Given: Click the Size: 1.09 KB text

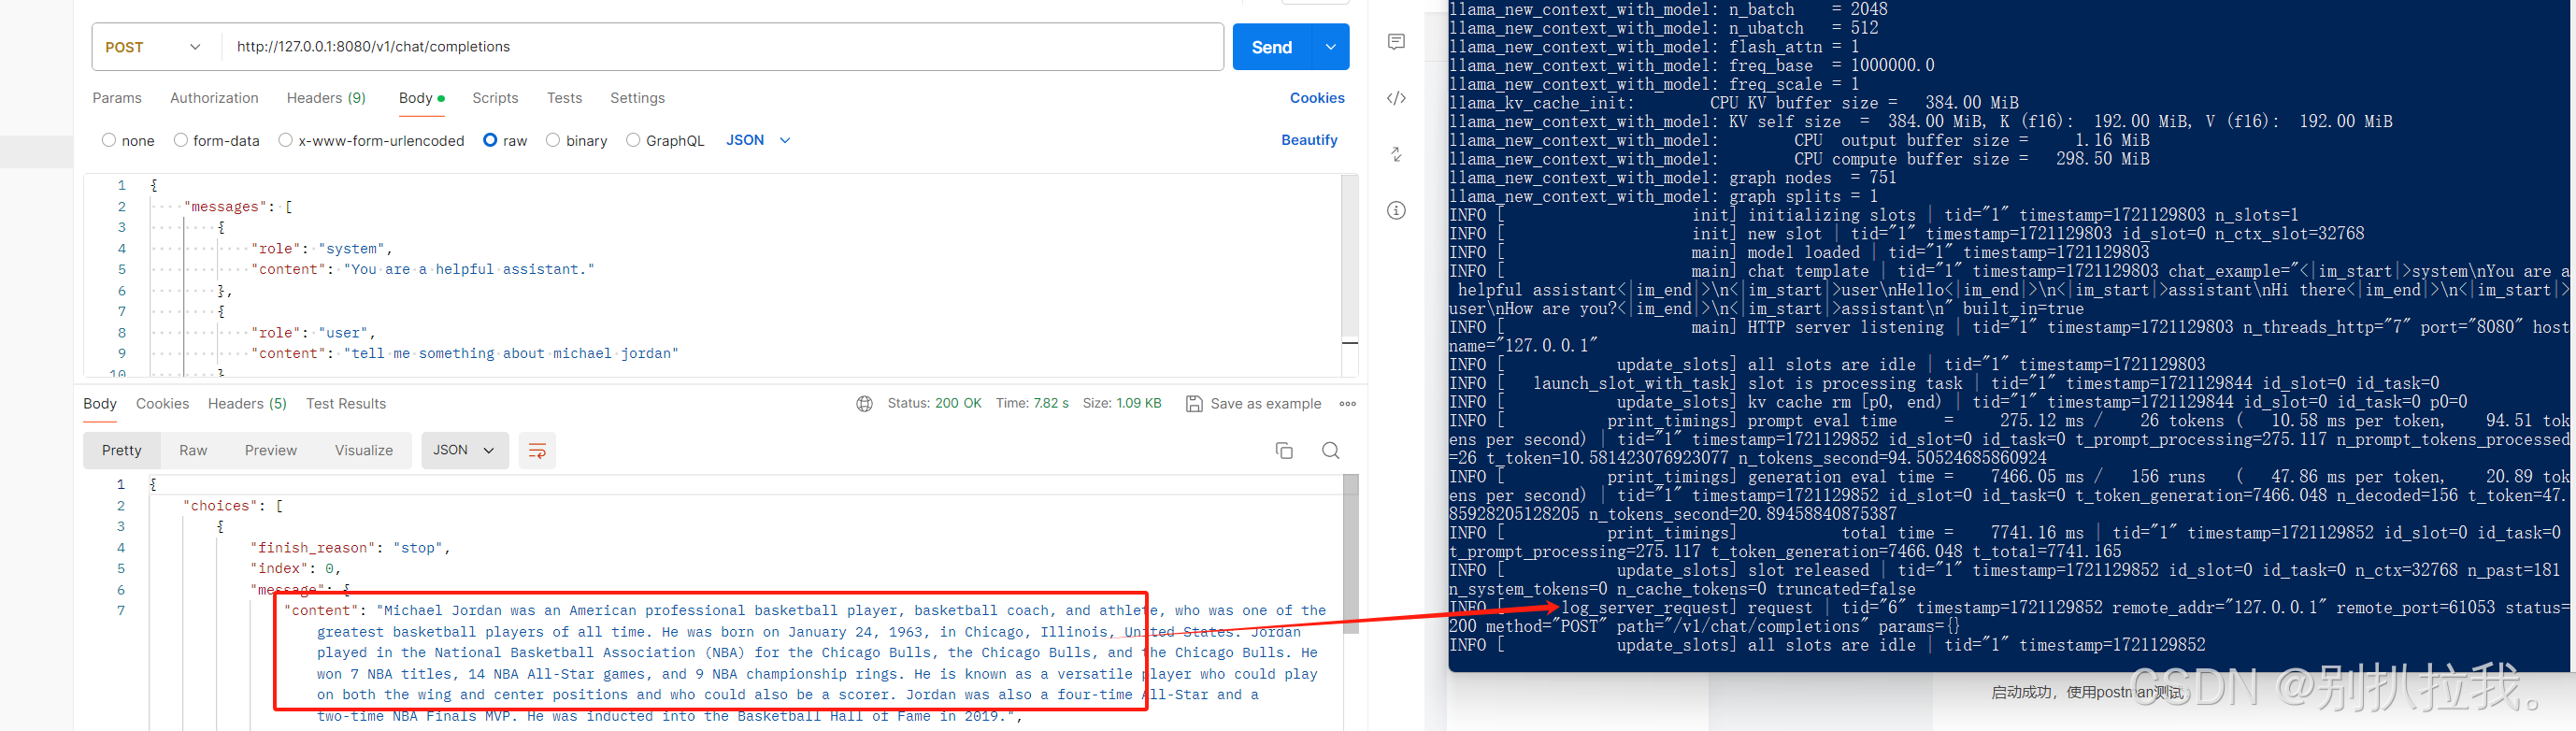Looking at the screenshot, I should point(1122,404).
